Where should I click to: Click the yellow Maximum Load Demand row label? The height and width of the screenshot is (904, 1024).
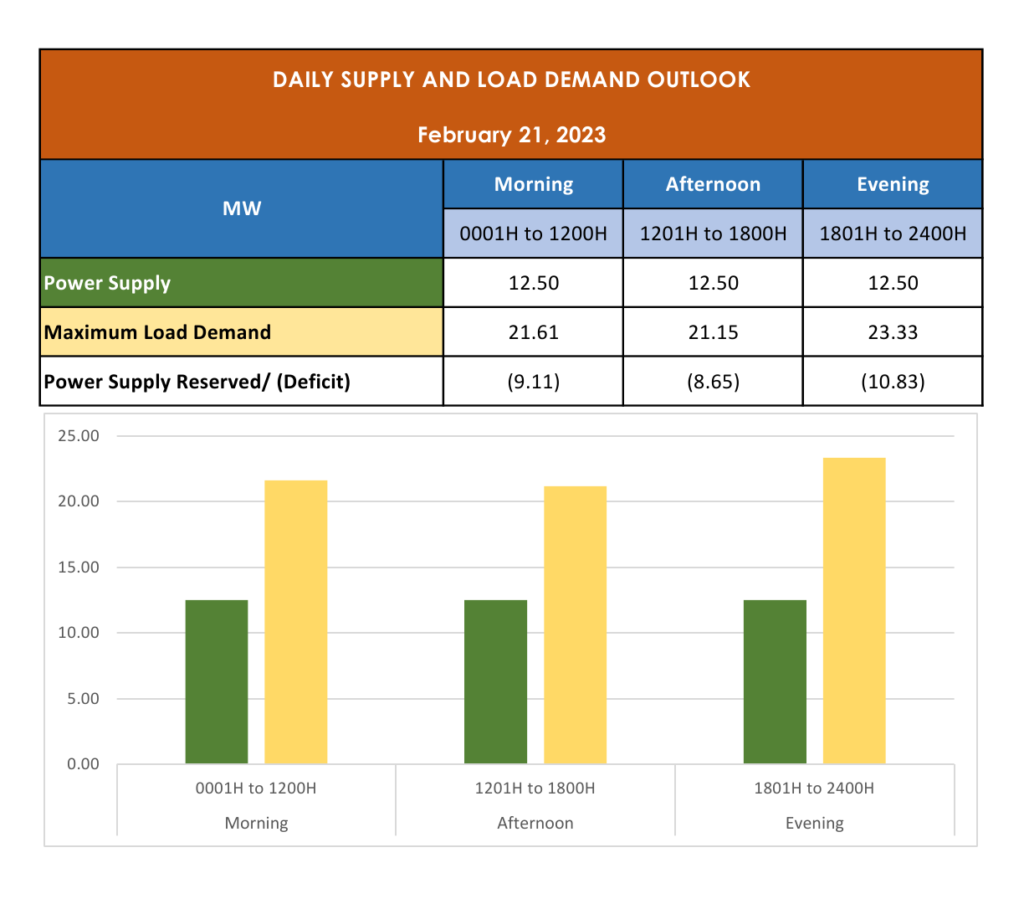[x=242, y=332]
